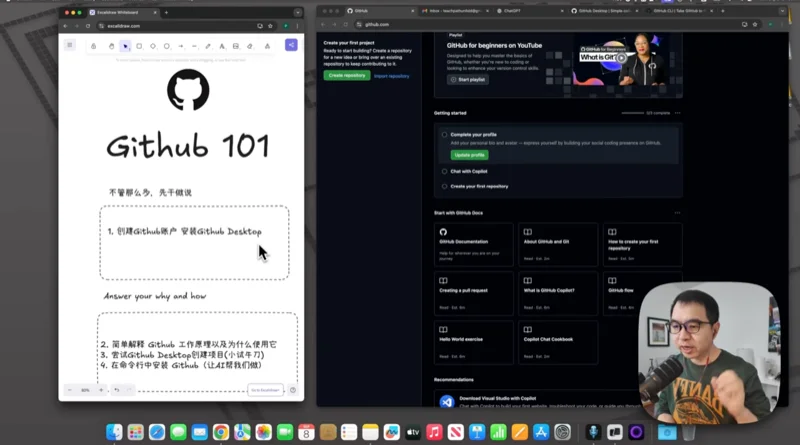Open the help question mark in Excalidraw

[293, 390]
